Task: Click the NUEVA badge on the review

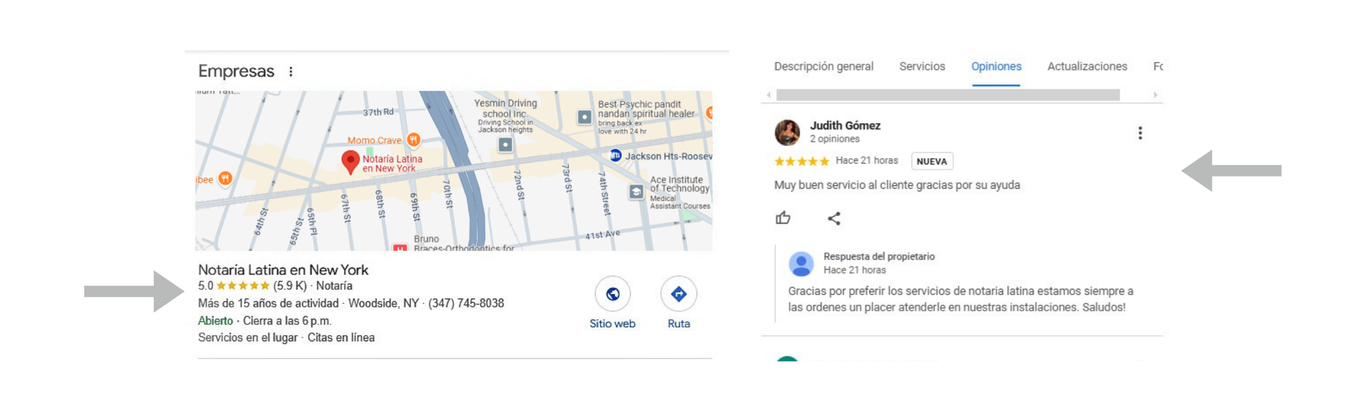Action: point(932,161)
